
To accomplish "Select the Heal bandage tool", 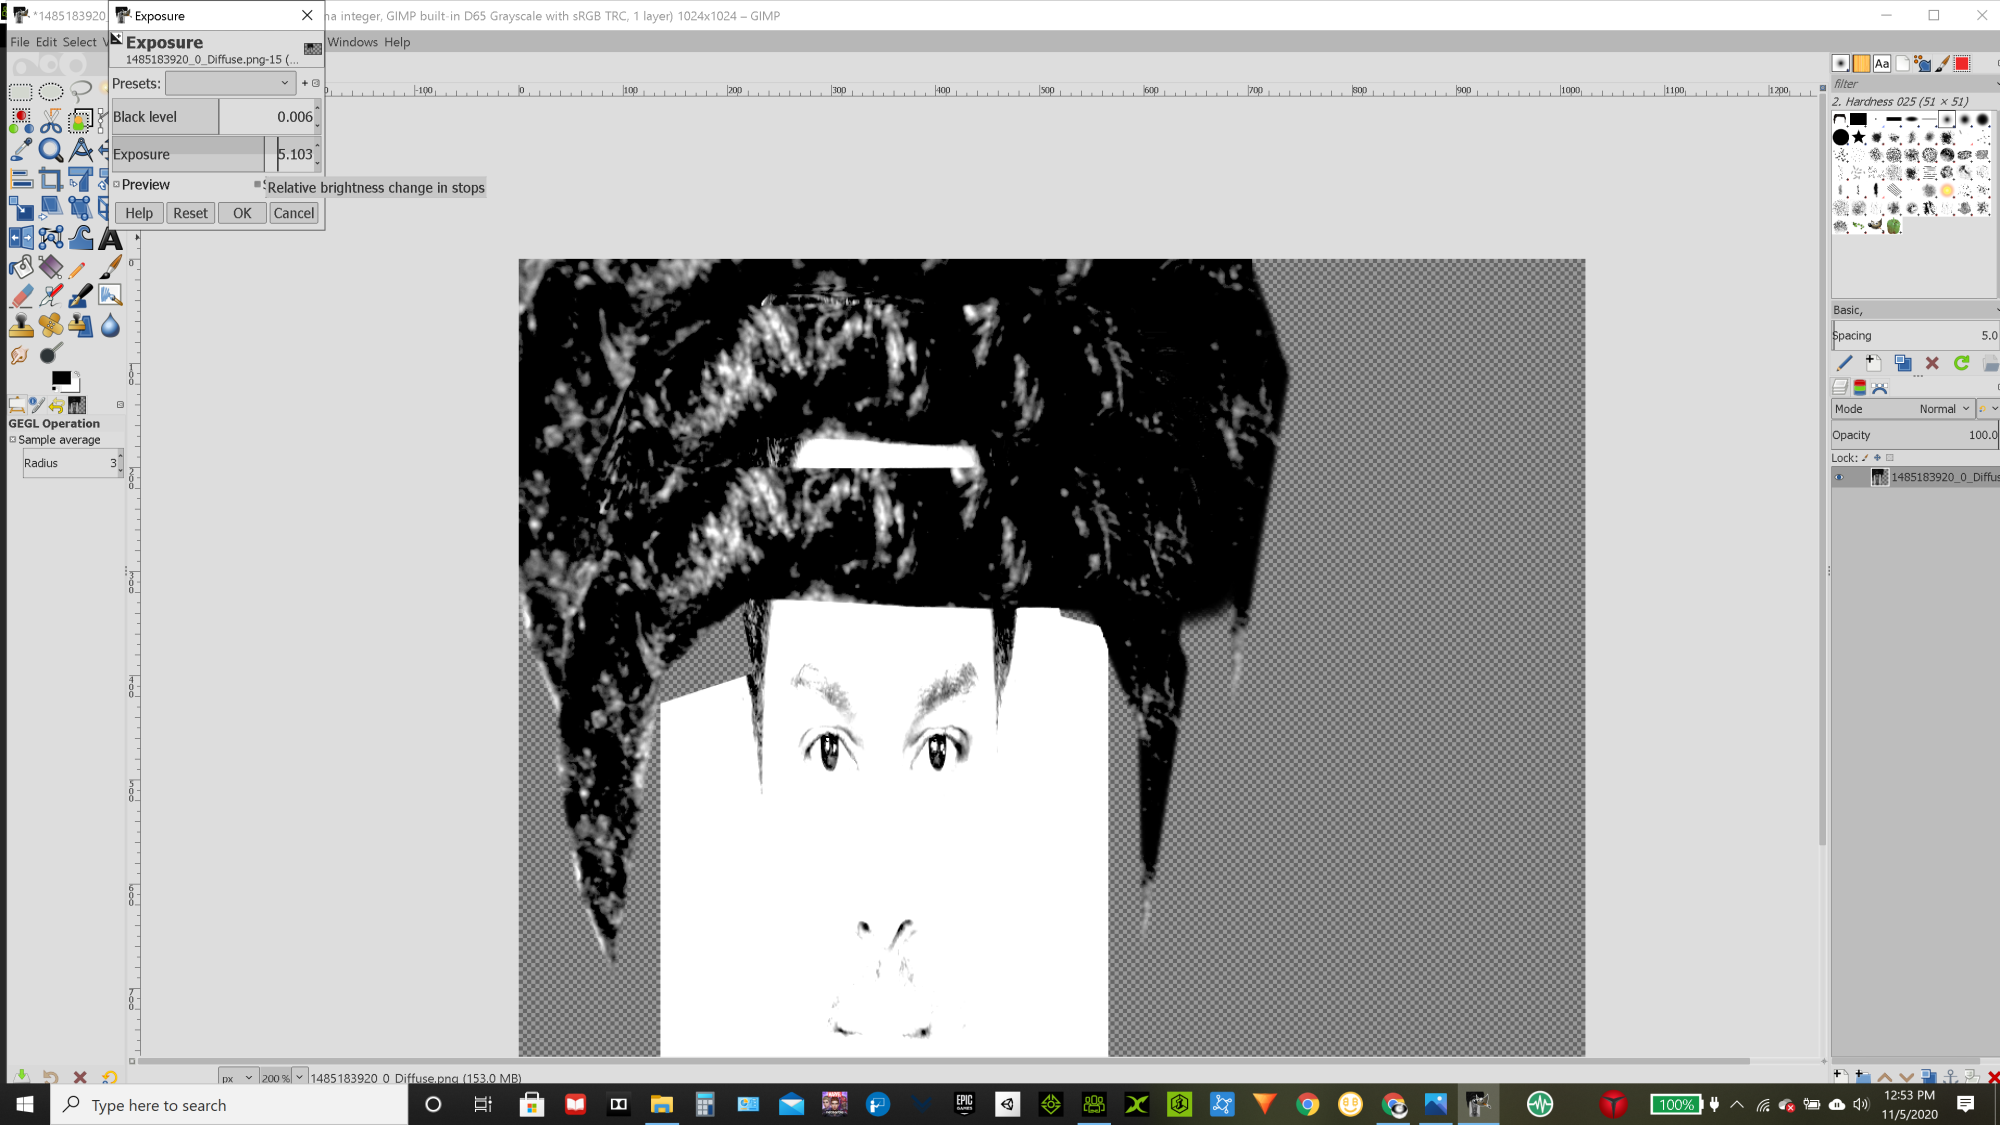I will (50, 325).
